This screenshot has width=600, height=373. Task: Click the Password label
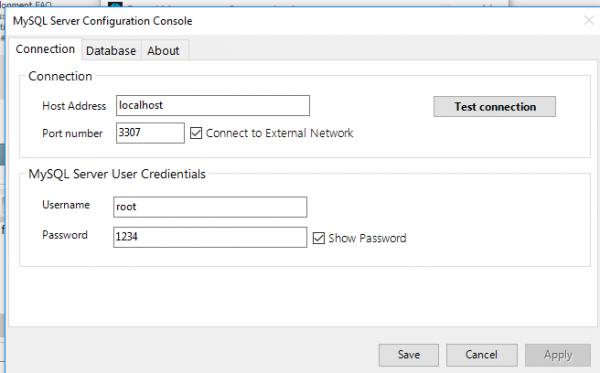pyautogui.click(x=65, y=235)
